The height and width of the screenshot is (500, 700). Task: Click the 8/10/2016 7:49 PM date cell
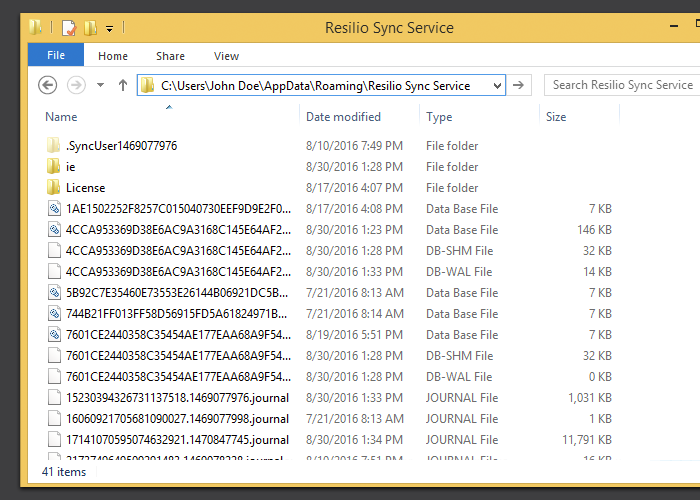354,146
